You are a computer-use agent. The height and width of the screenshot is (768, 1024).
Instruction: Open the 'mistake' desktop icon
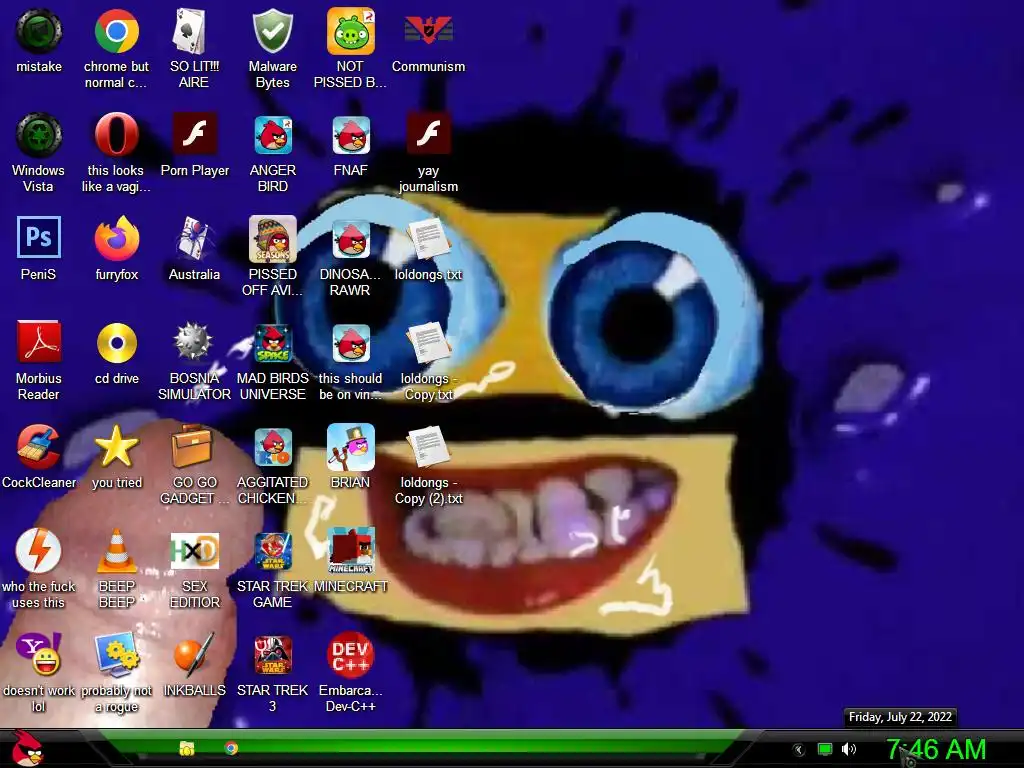coord(39,31)
